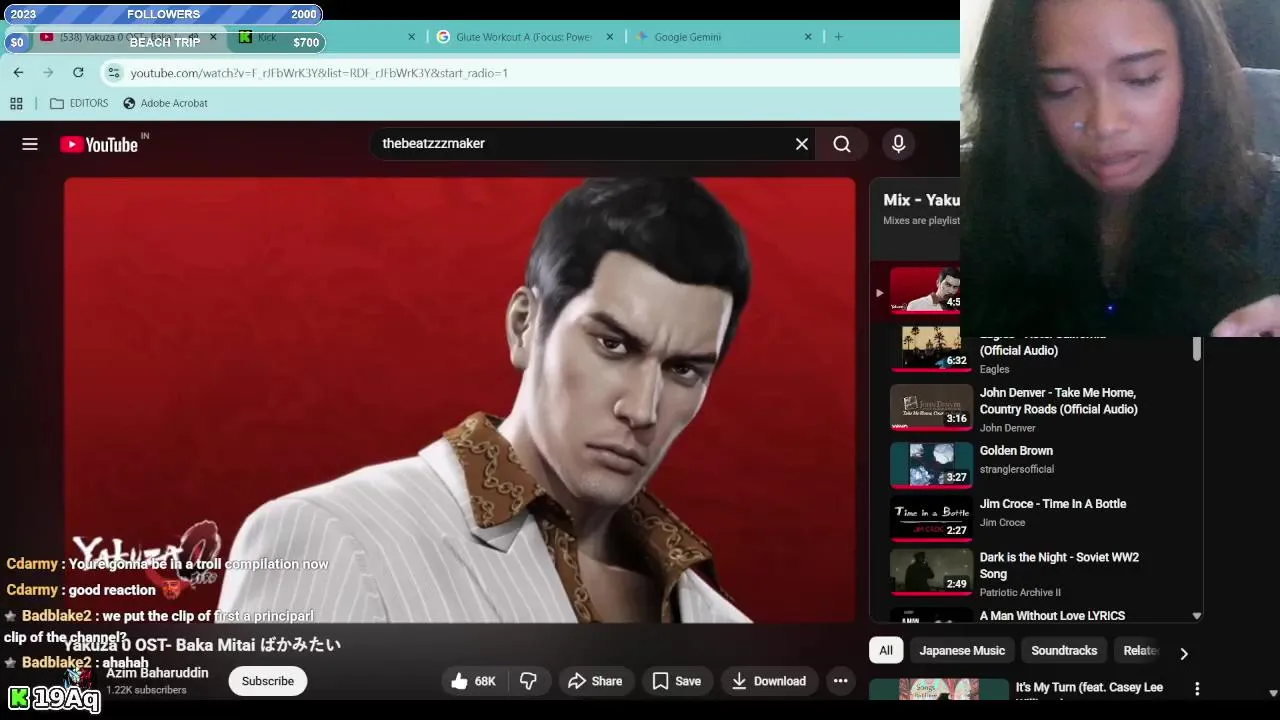Play Golden Brown video thumbnail
The image size is (1280, 720).
click(931, 465)
